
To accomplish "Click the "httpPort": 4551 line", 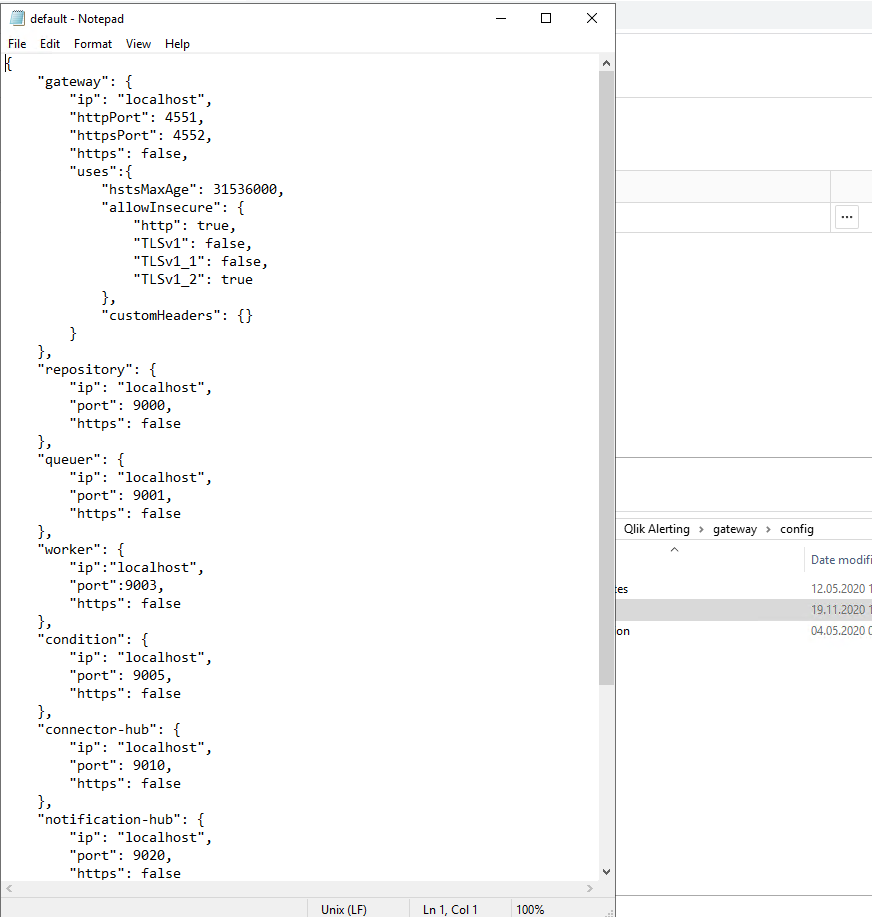I will click(x=137, y=118).
